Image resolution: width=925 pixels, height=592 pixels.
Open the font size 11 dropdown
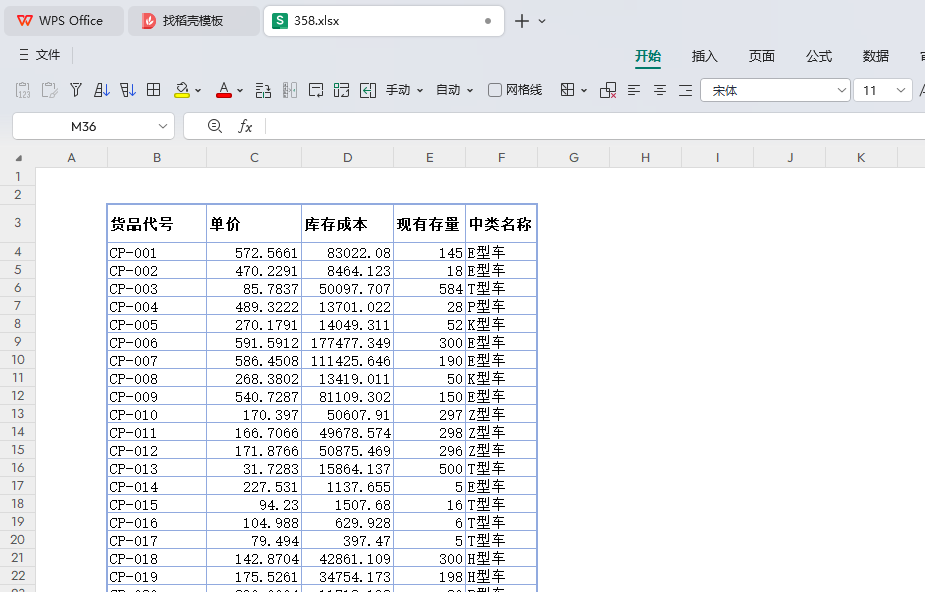901,91
